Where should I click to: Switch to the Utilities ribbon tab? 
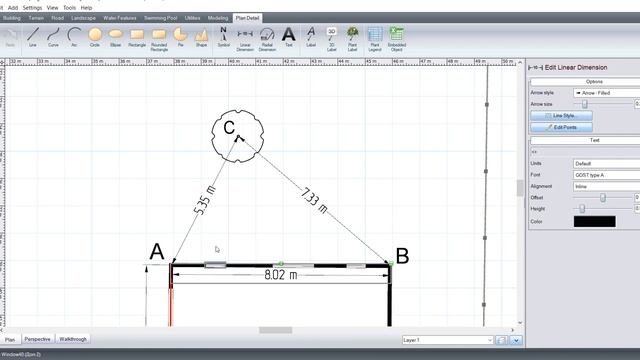(x=192, y=18)
